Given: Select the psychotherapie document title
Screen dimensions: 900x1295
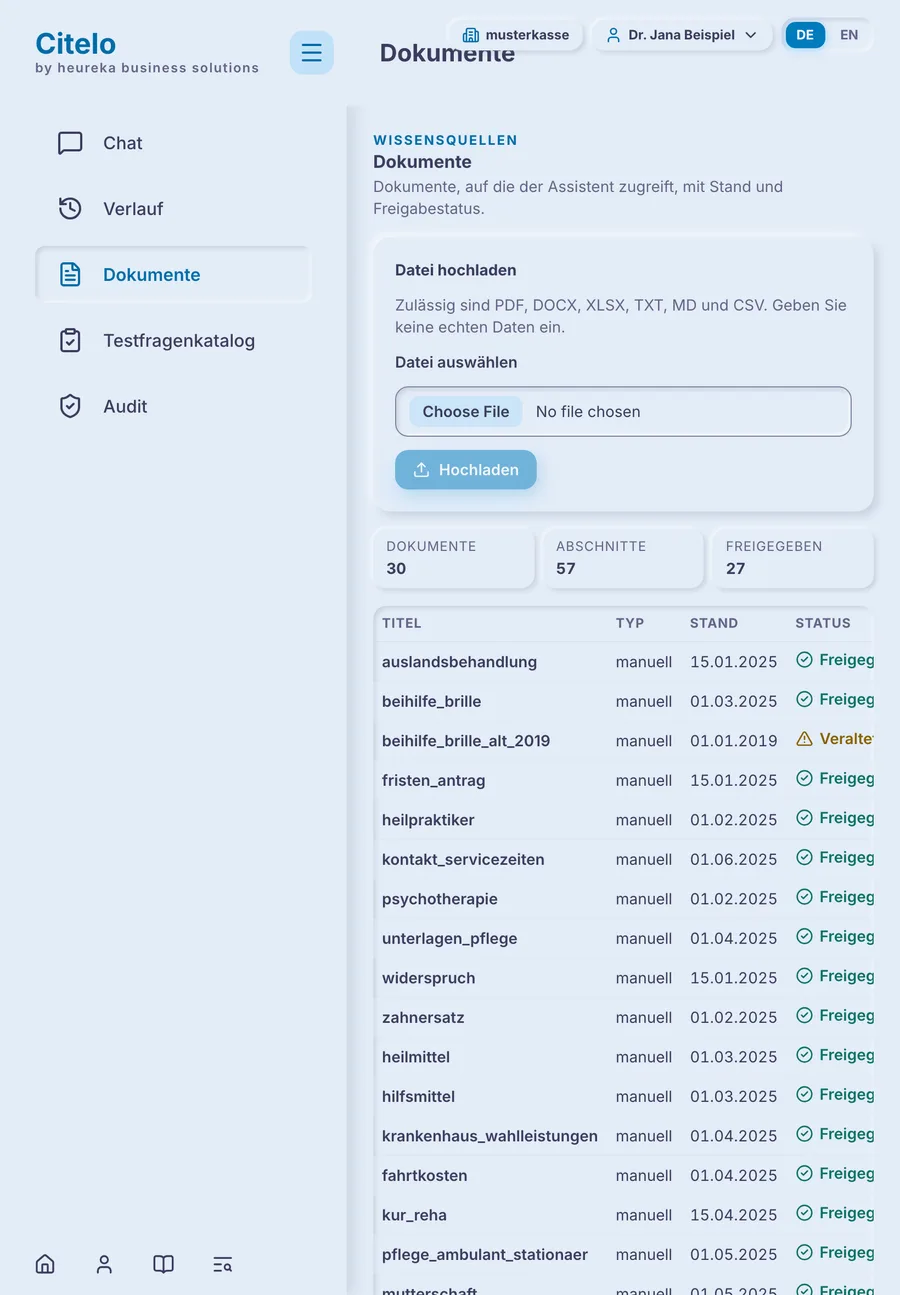Looking at the screenshot, I should 440,899.
